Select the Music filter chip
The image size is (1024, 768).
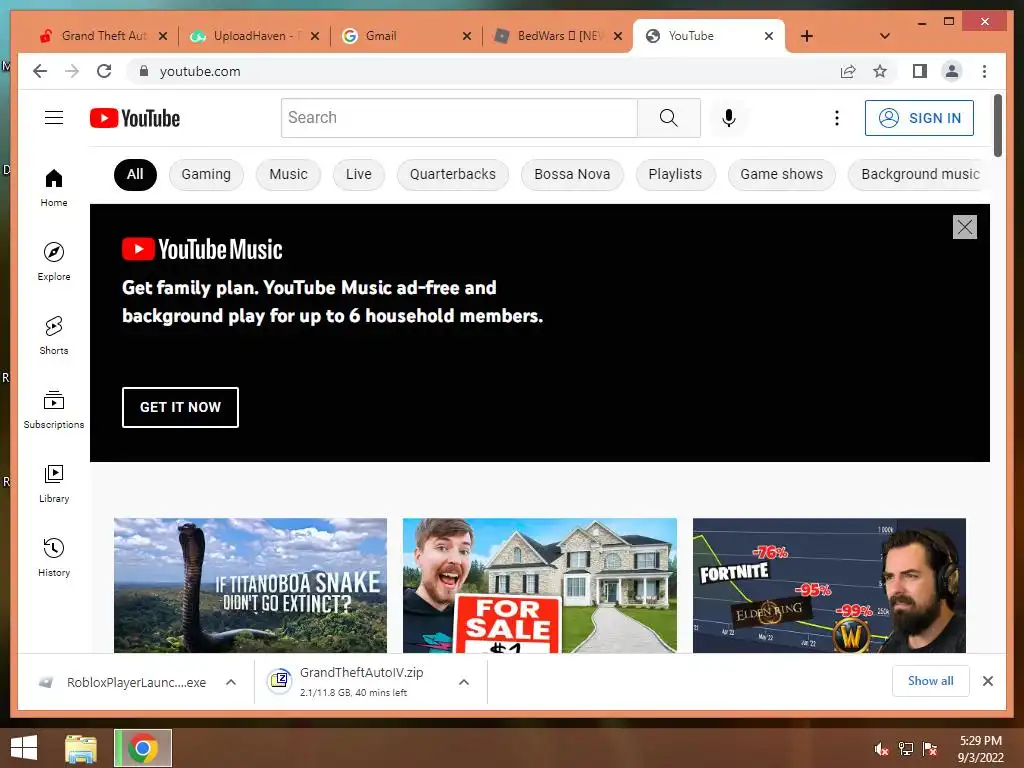click(288, 174)
